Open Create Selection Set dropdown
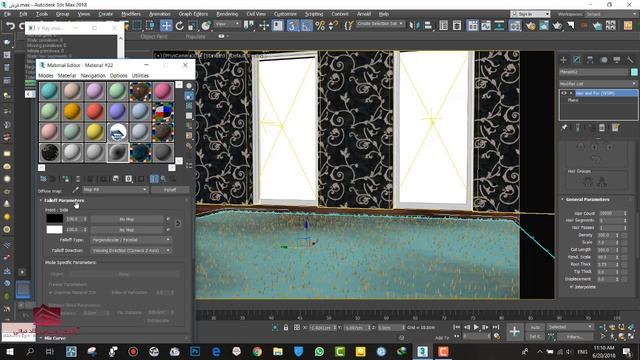This screenshot has width=640, height=360. click(380, 24)
